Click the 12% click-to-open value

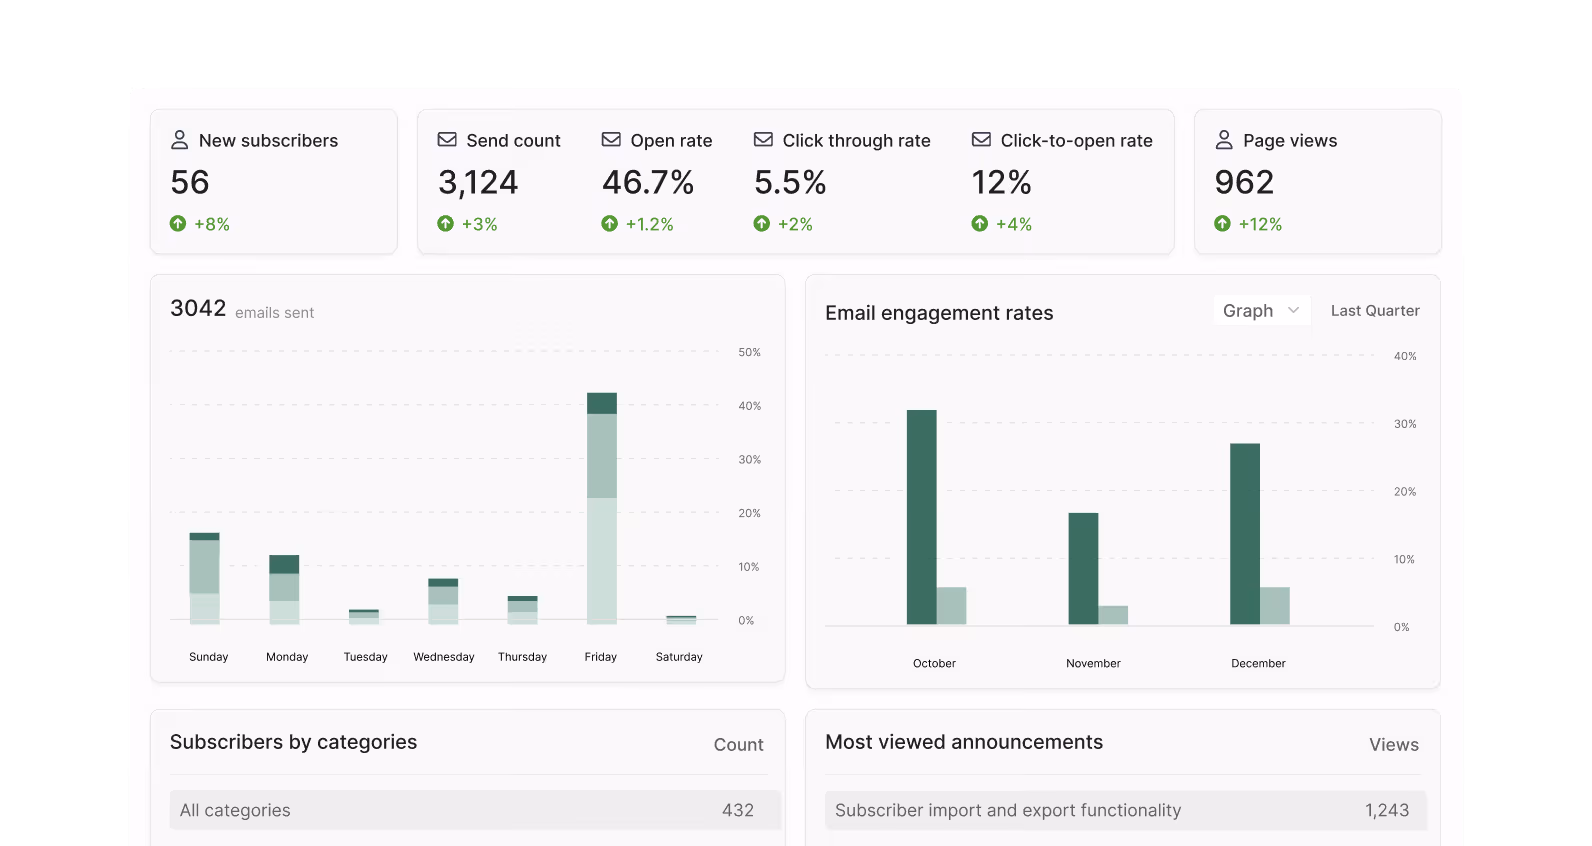[x=1001, y=182]
